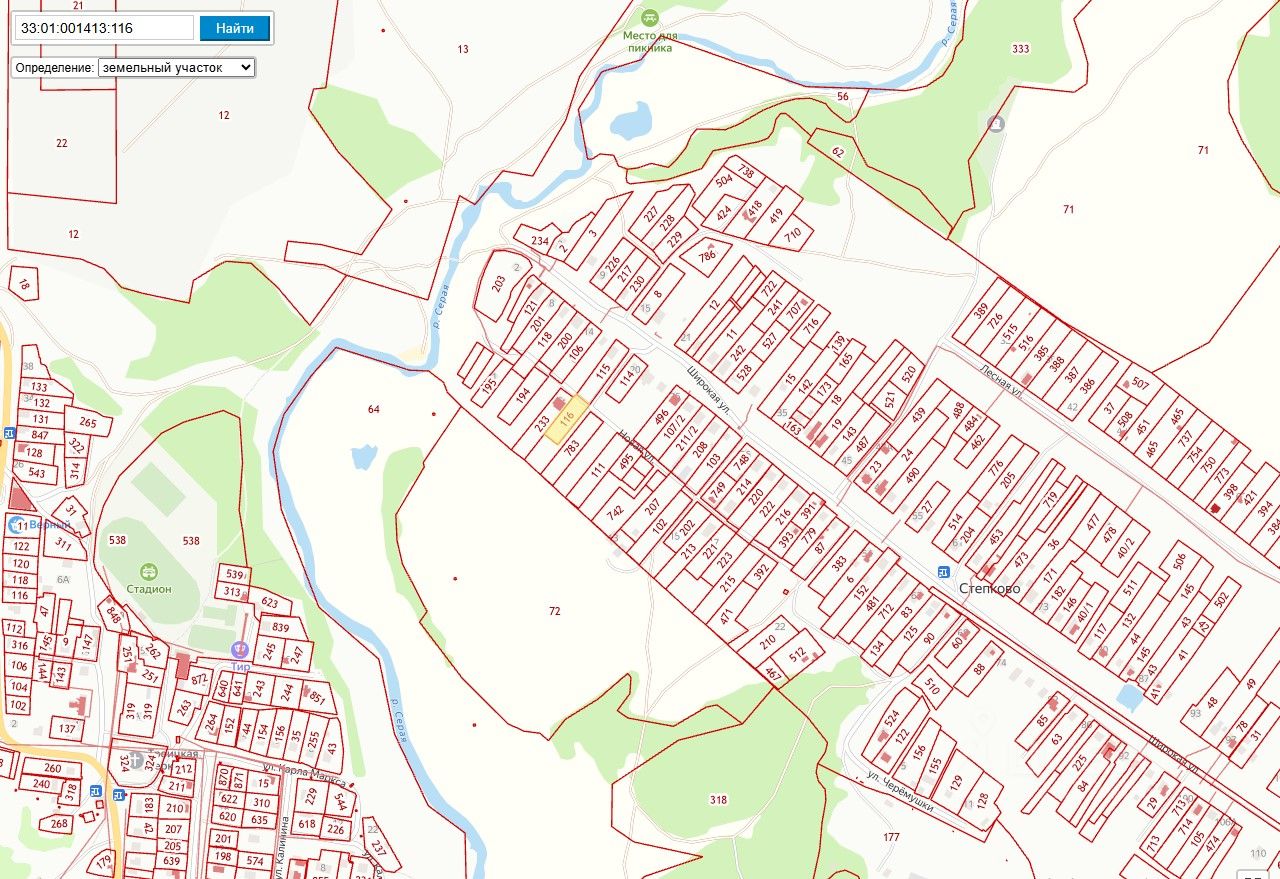Select parcel 742
The width and height of the screenshot is (1280, 879).
coord(615,513)
